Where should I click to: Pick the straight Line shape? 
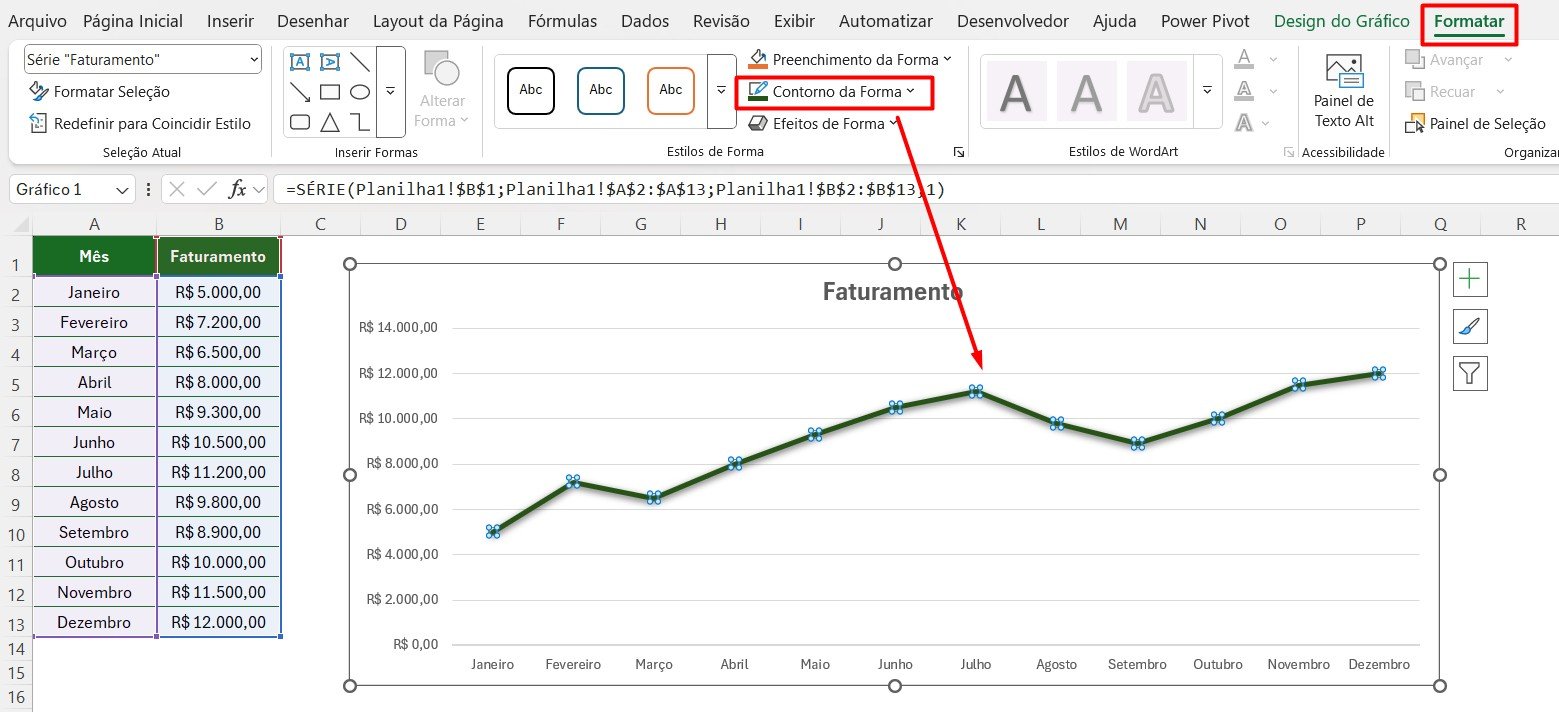(360, 61)
